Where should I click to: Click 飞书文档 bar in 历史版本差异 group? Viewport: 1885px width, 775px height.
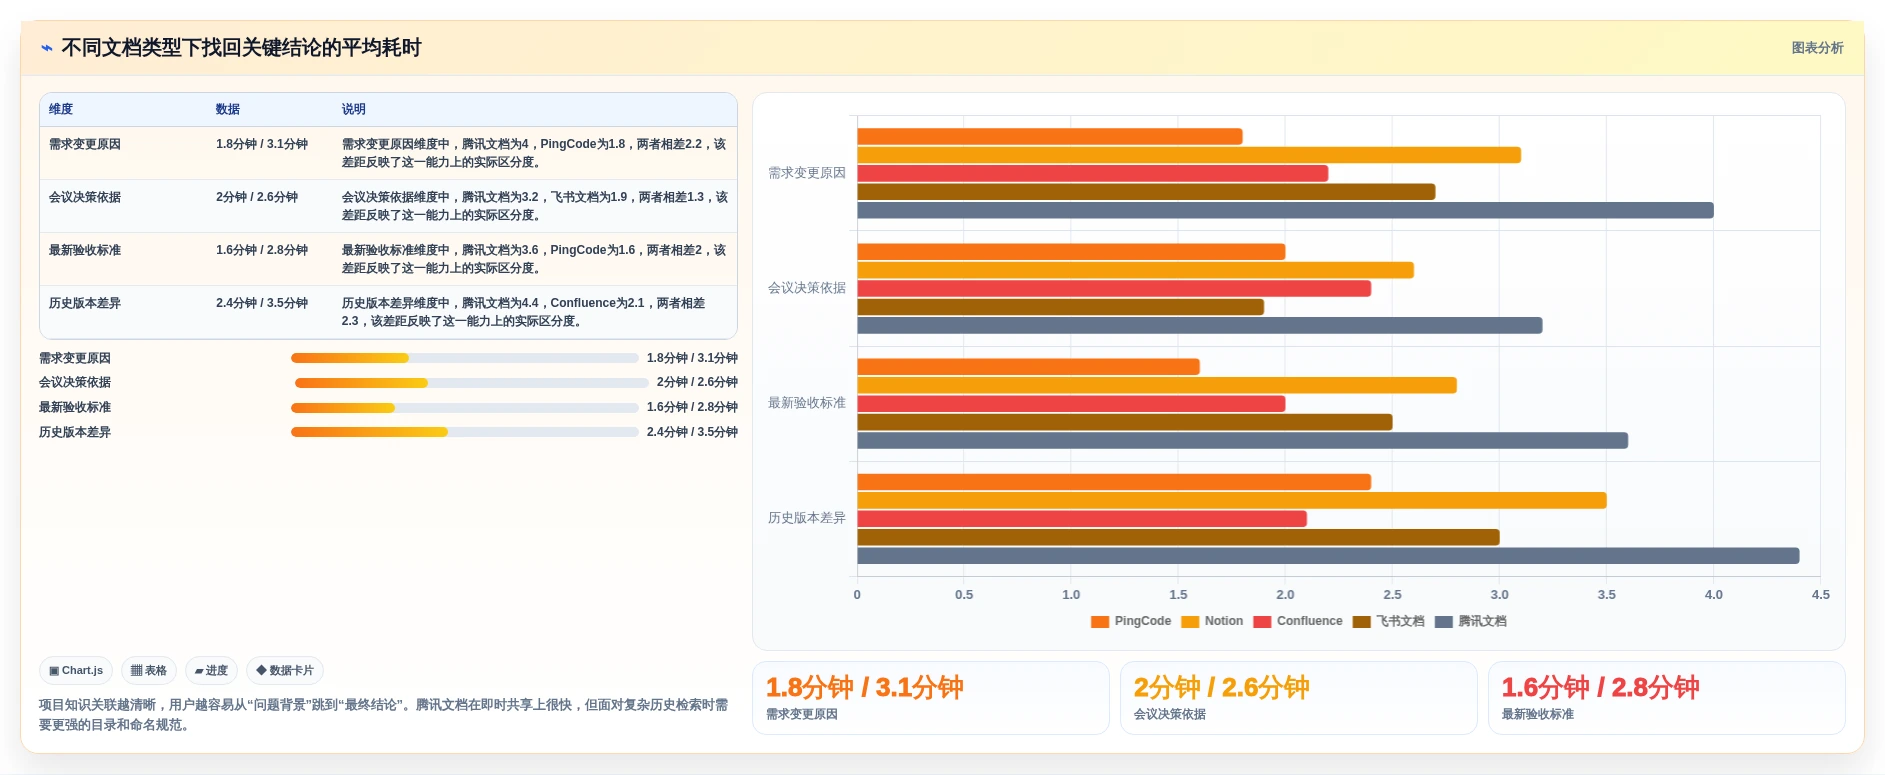pyautogui.click(x=1178, y=537)
